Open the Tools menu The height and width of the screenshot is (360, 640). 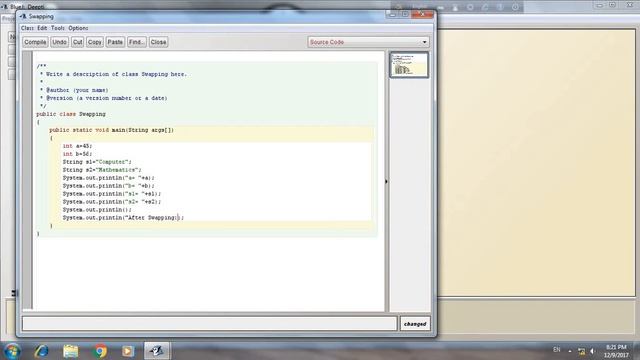coord(58,28)
